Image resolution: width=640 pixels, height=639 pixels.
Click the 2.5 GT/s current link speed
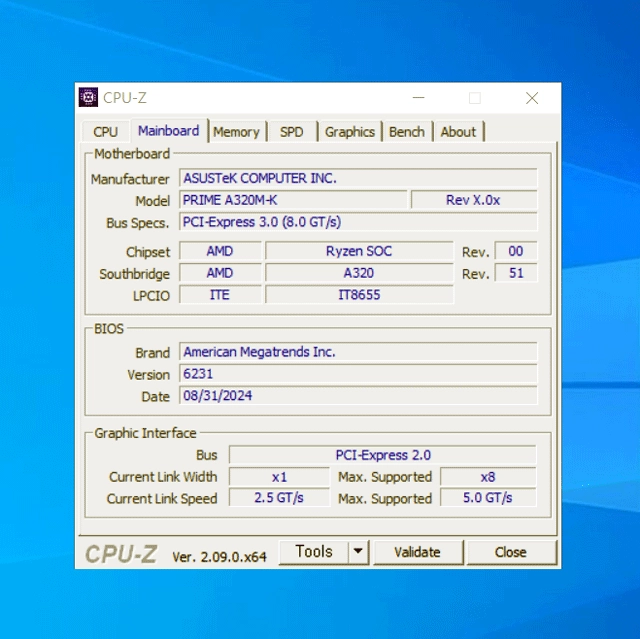[x=279, y=498]
